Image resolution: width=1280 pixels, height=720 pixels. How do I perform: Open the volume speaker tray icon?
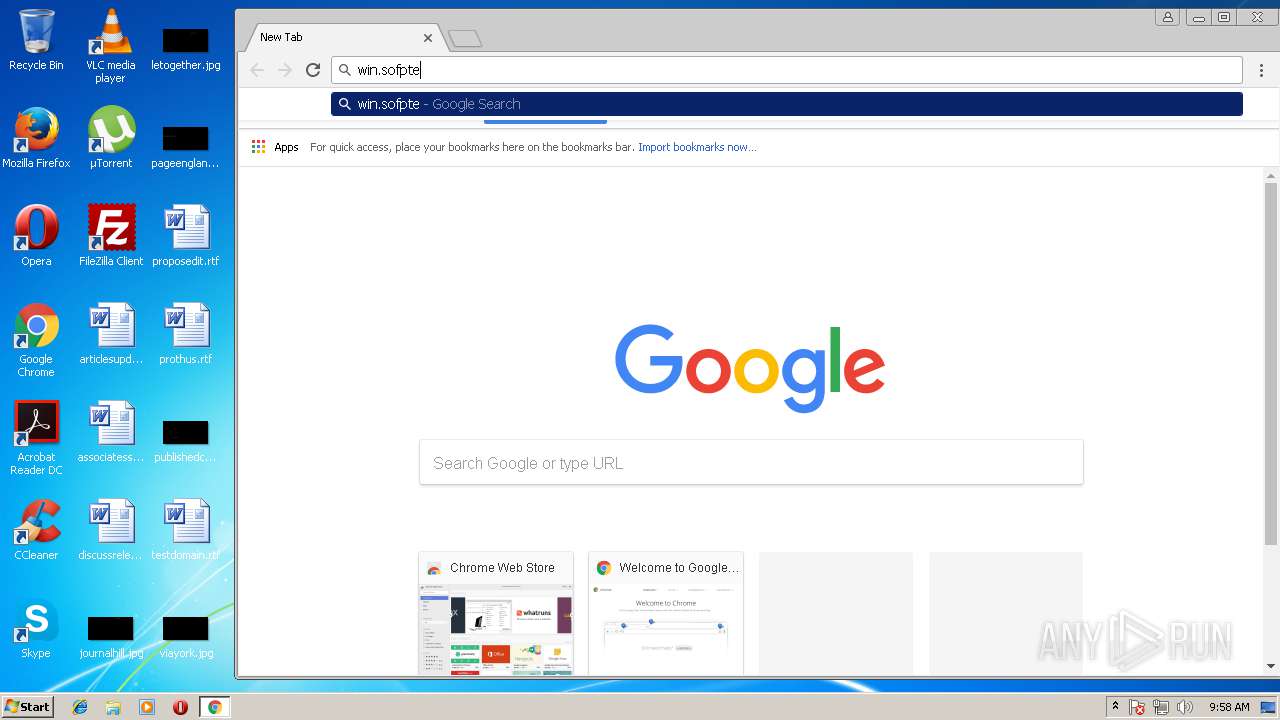1185,707
